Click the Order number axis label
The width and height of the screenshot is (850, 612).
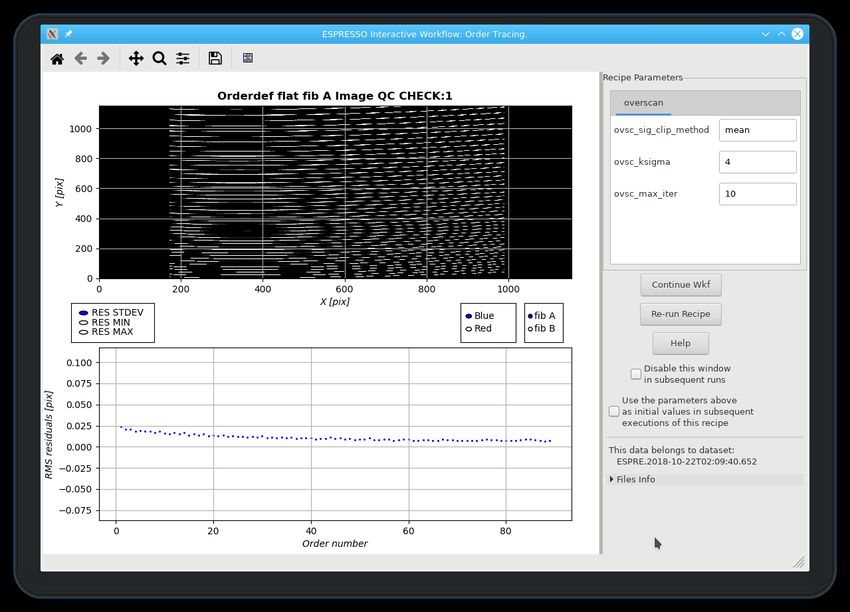pyautogui.click(x=334, y=544)
